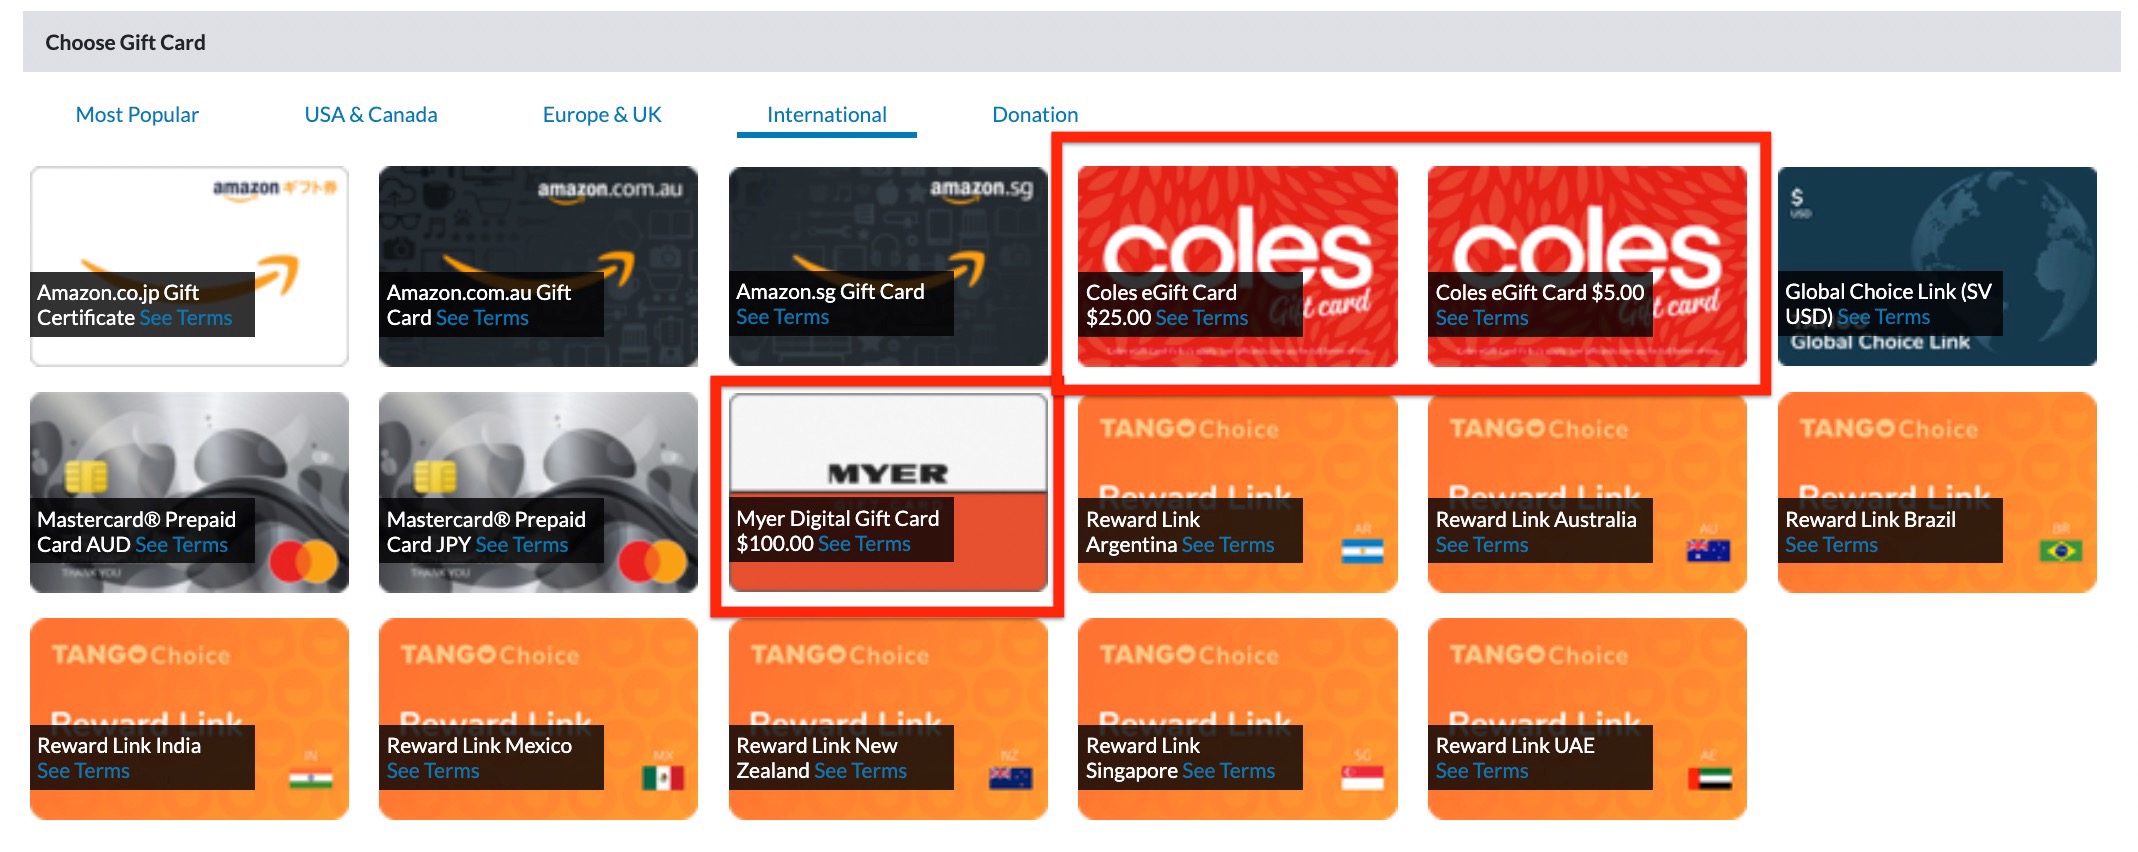Open See Terms for Reward Link Brazil

[1832, 545]
